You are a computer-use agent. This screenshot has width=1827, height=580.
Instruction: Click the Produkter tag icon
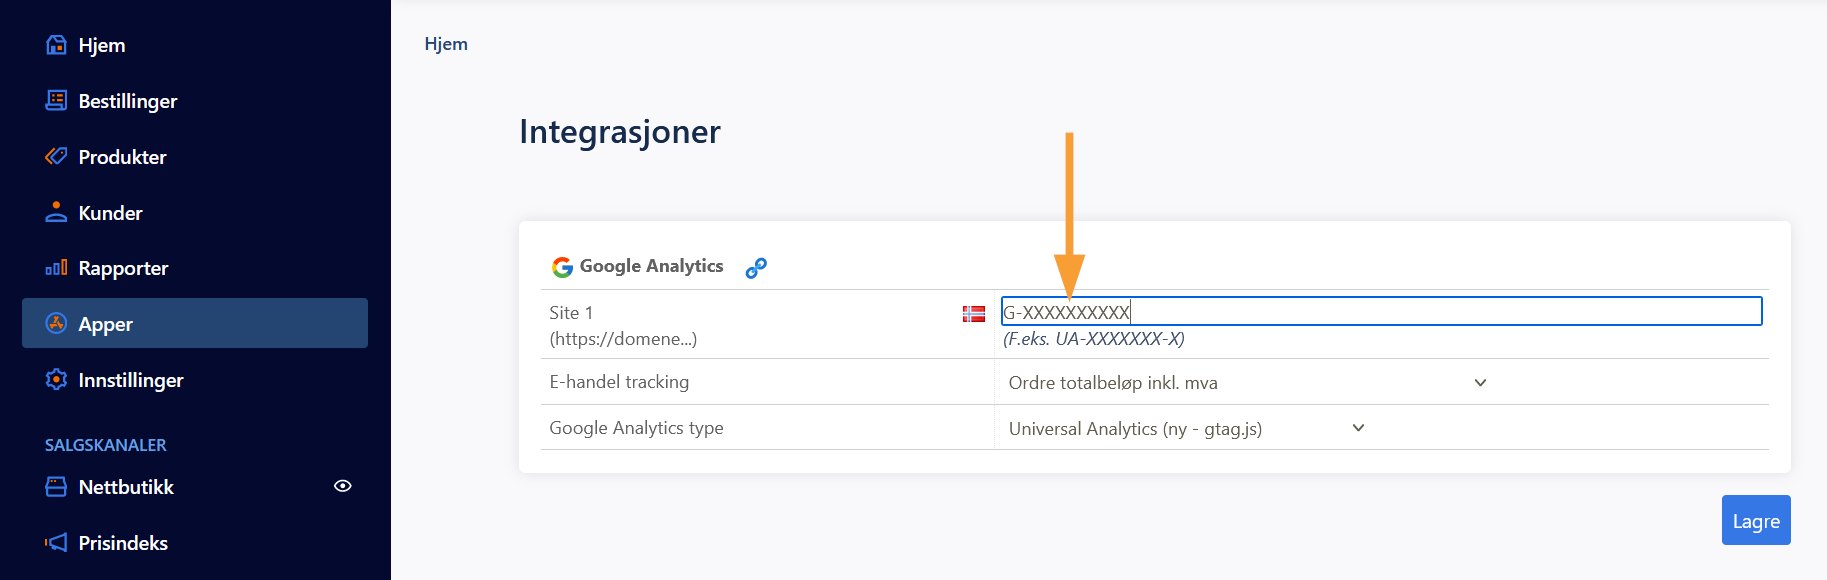(x=56, y=157)
